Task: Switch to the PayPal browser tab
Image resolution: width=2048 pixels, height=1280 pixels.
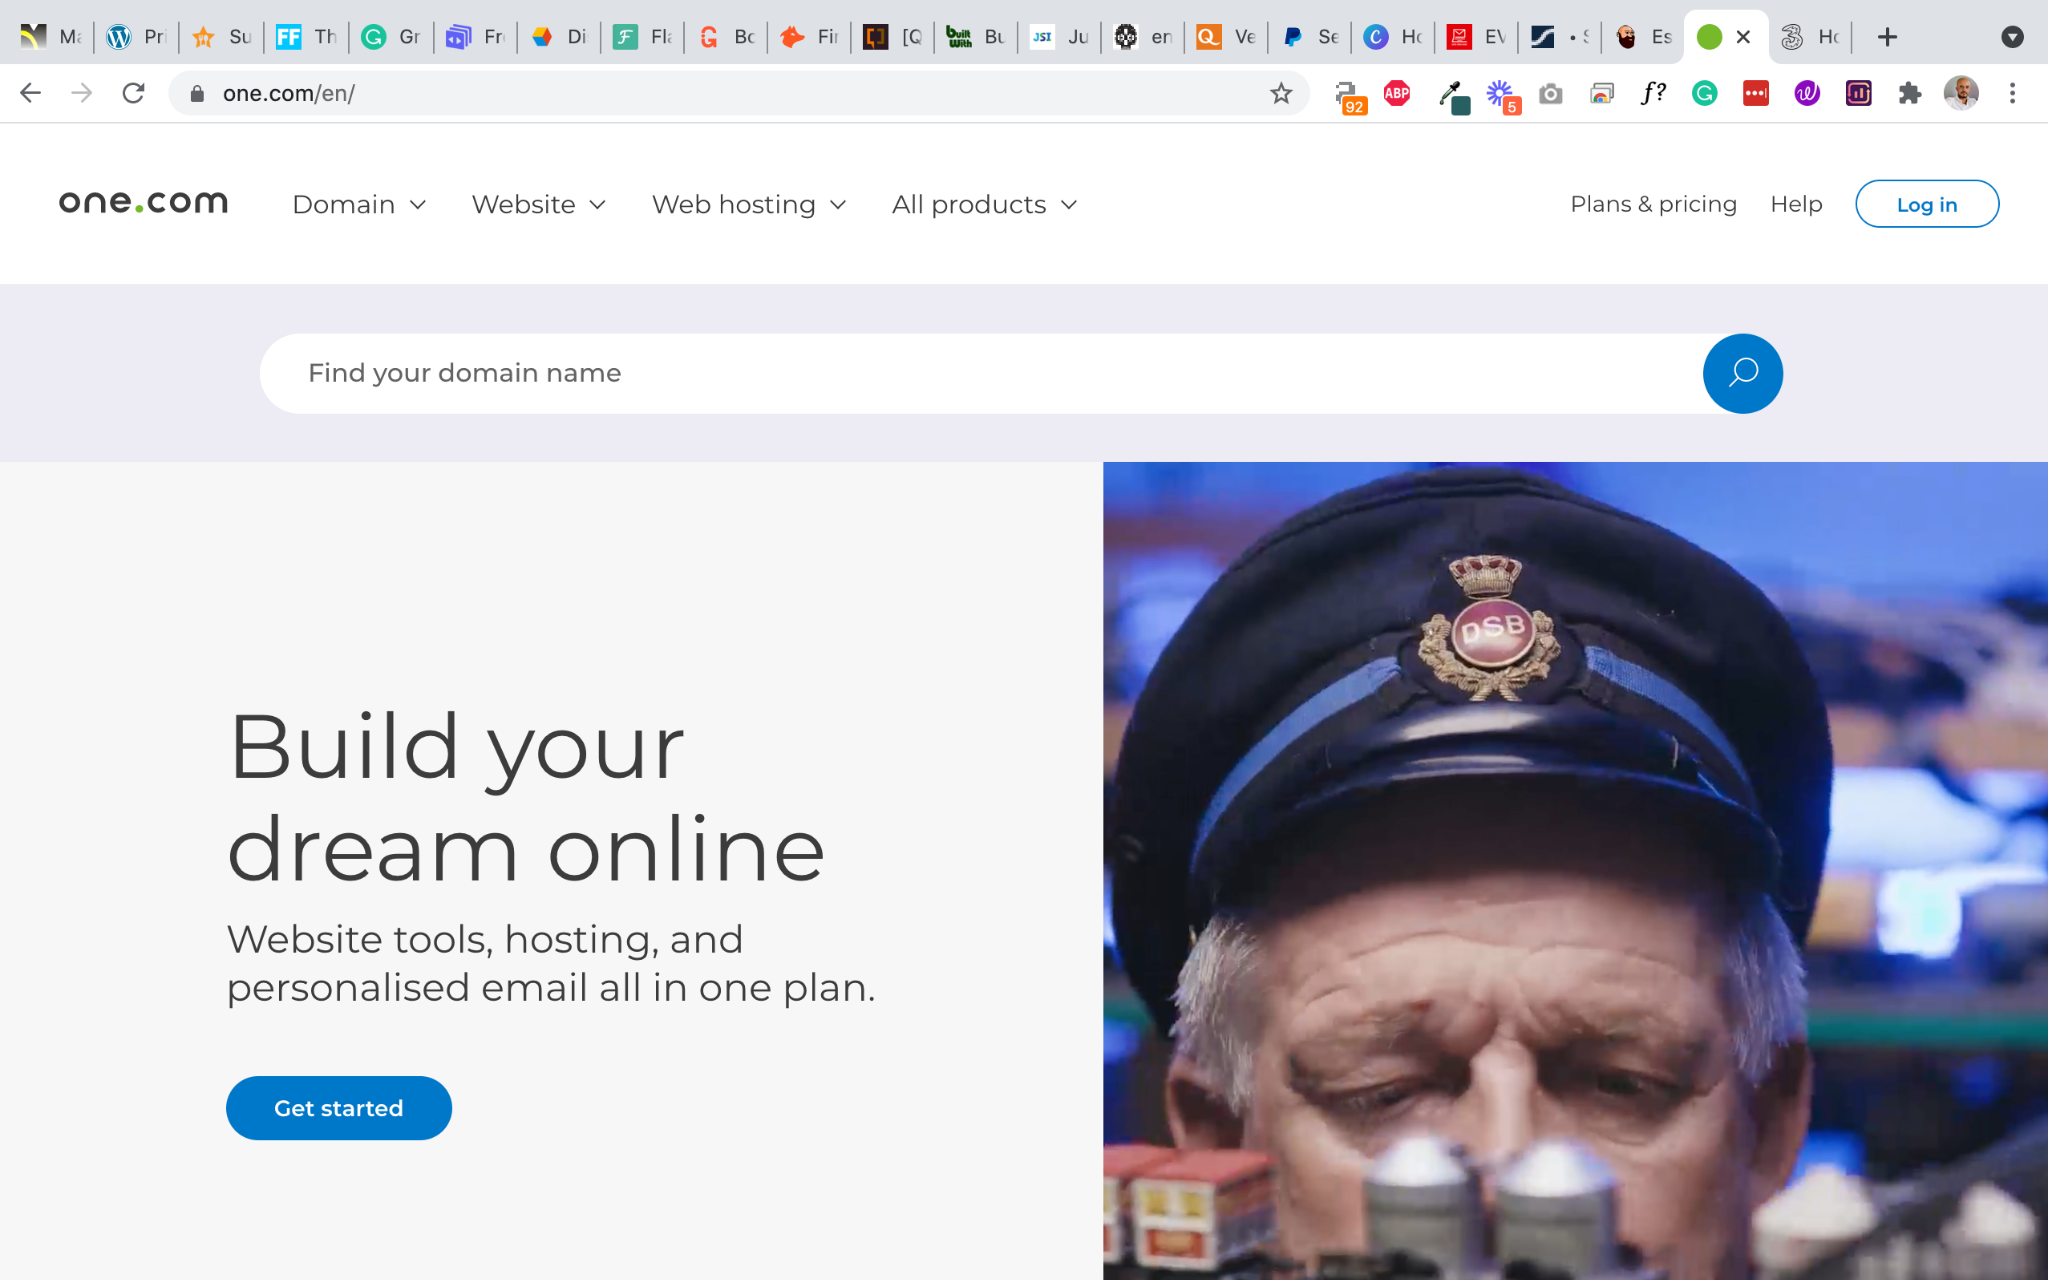Action: pos(1309,37)
